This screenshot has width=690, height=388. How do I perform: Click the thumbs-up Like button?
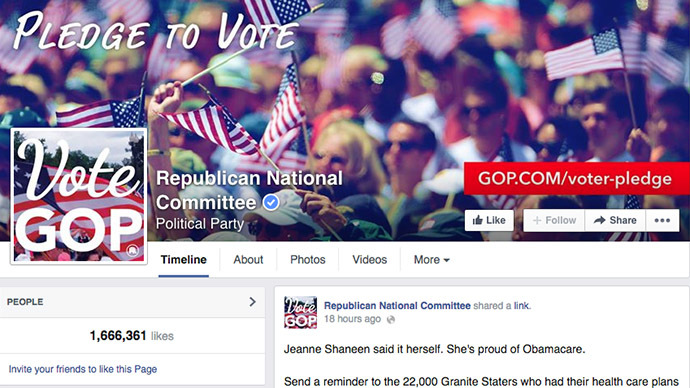pyautogui.click(x=489, y=220)
